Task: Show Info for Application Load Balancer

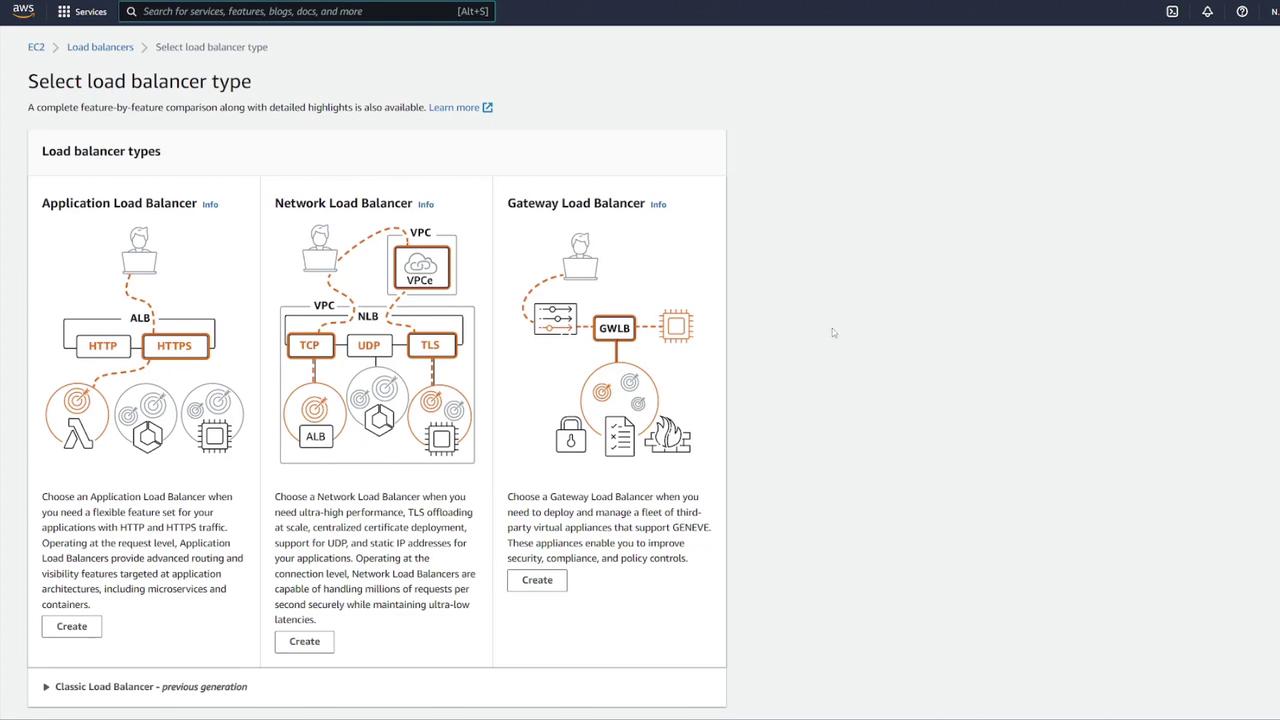Action: [210, 204]
